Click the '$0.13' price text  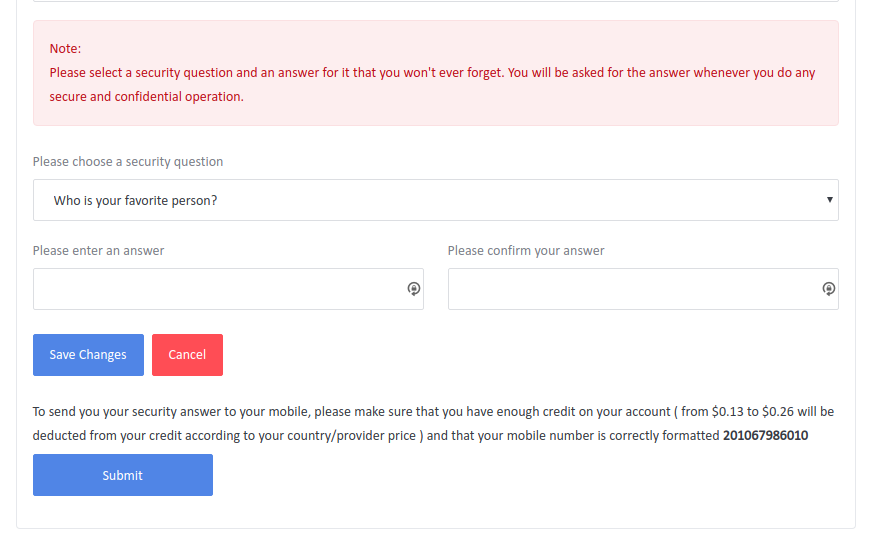pyautogui.click(x=727, y=411)
